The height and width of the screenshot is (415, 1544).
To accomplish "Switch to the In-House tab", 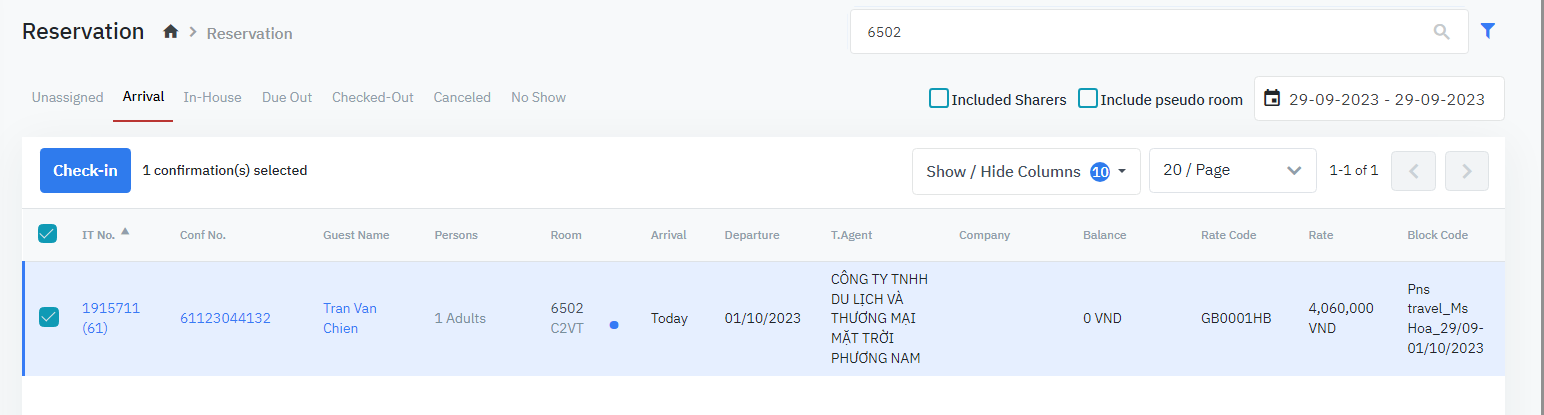I will coord(212,97).
